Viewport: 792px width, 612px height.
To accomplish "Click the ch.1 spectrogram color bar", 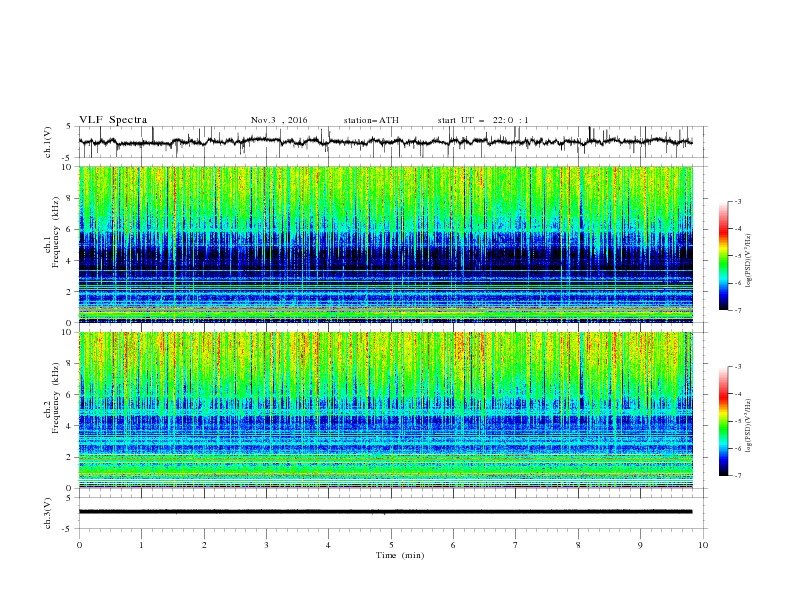I will point(723,256).
